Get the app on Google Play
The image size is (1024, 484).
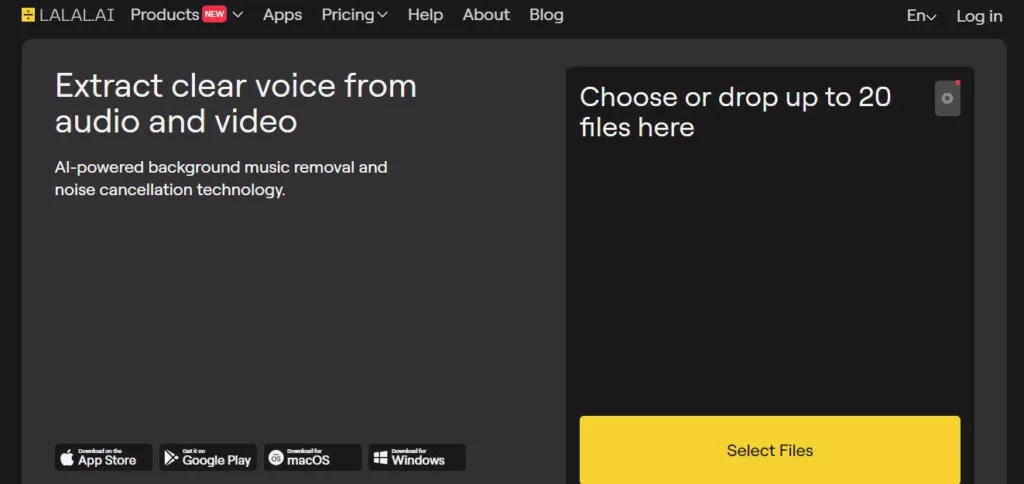[208, 457]
